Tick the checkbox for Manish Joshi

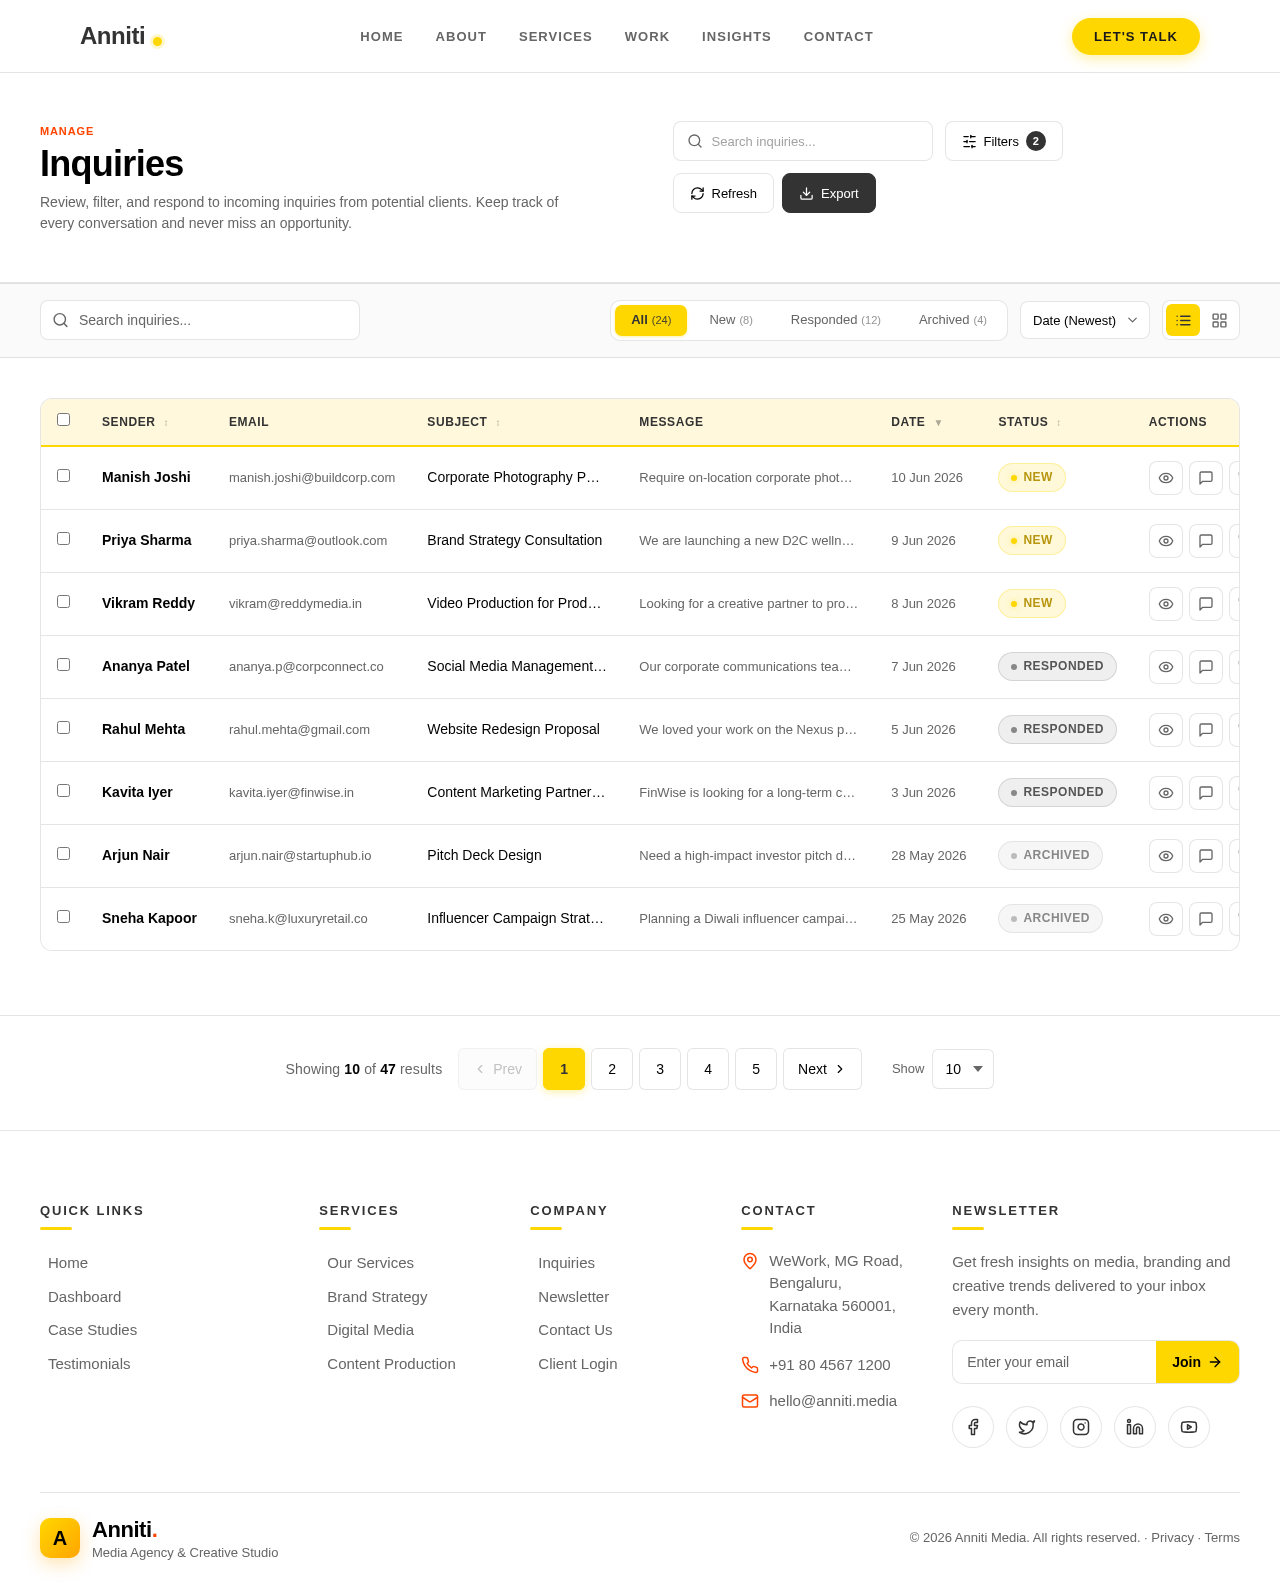[x=63, y=476]
